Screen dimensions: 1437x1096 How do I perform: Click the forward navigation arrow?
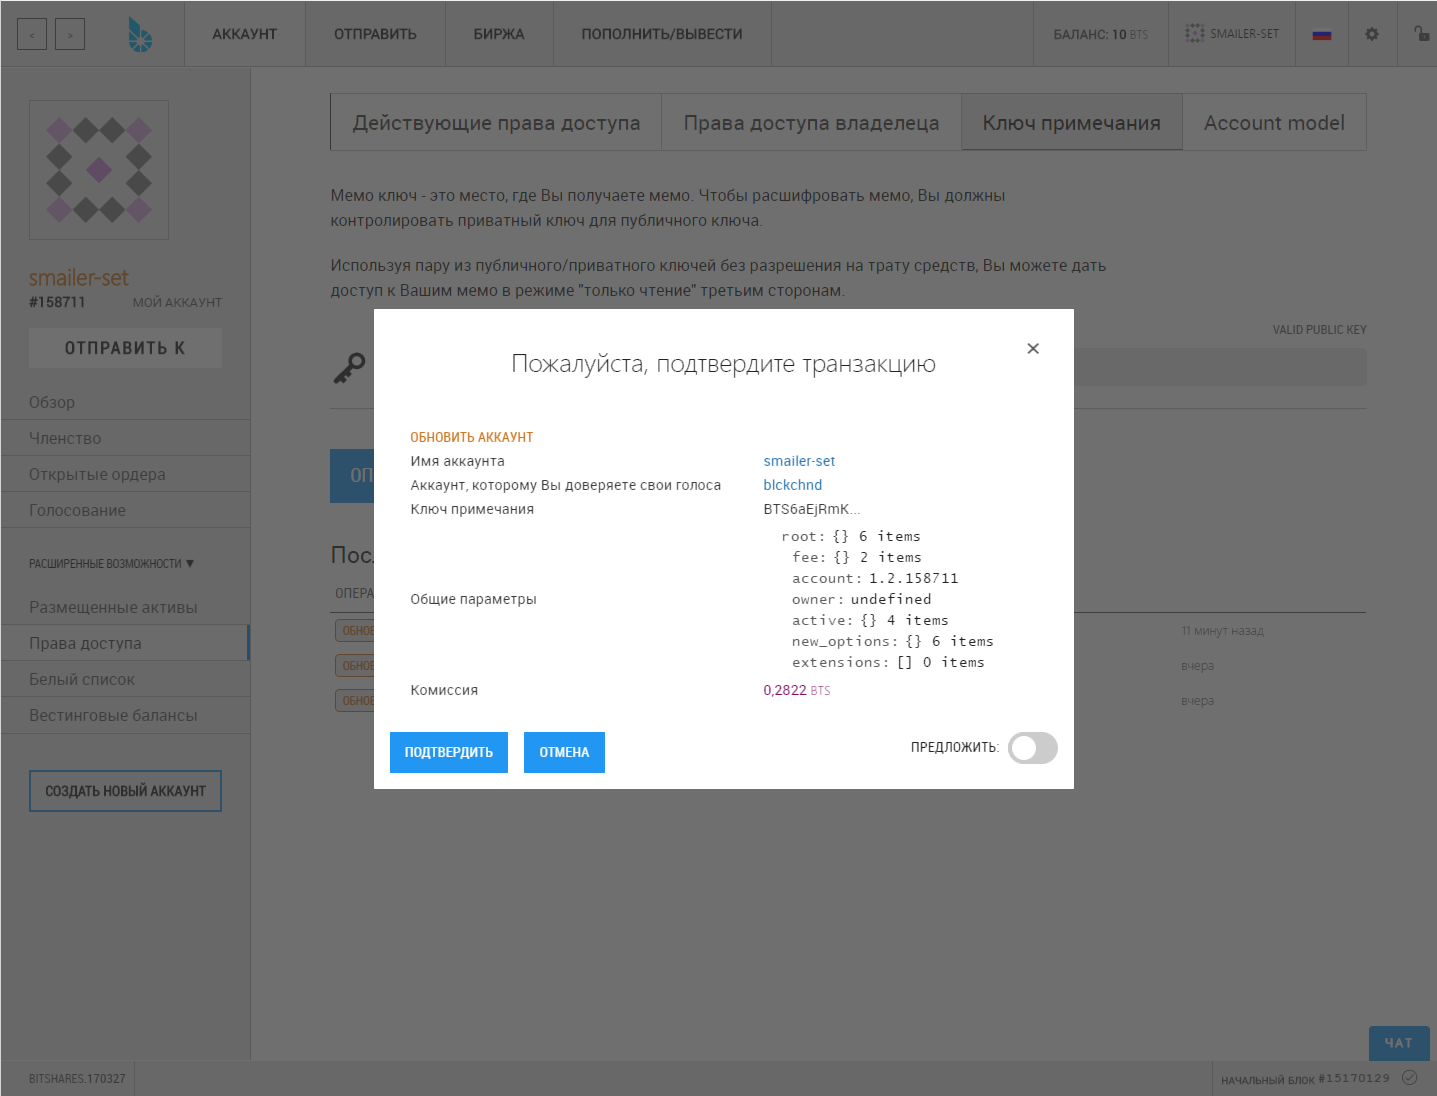[x=70, y=34]
